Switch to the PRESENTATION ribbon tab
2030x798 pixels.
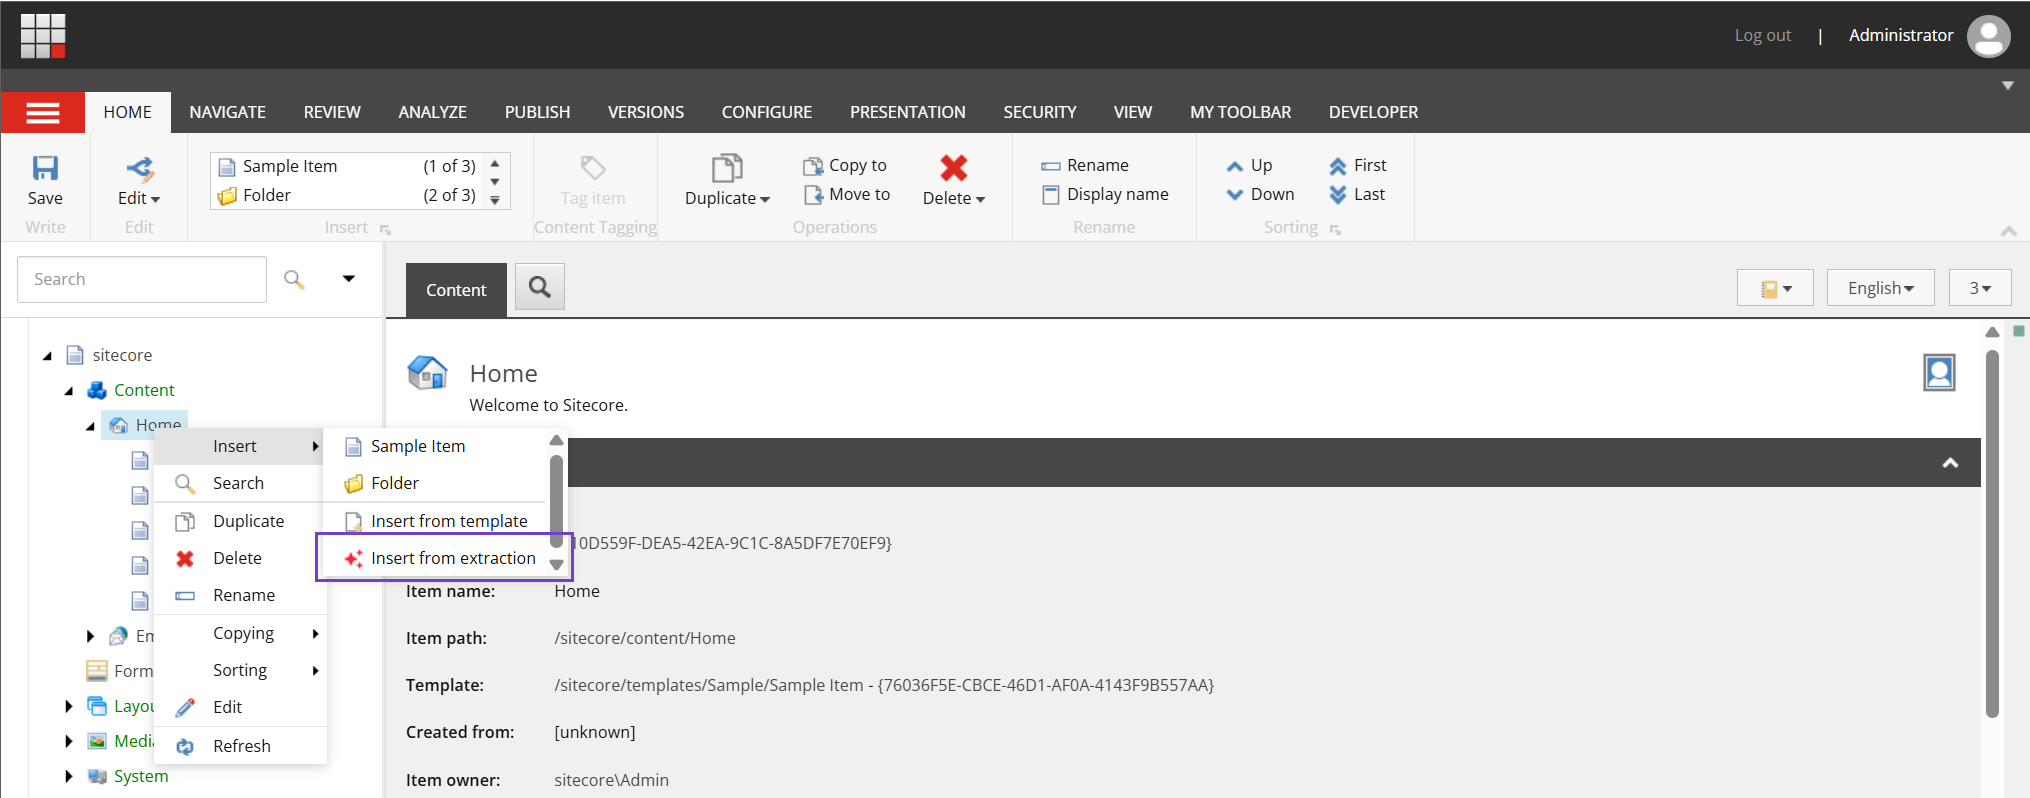(x=908, y=112)
